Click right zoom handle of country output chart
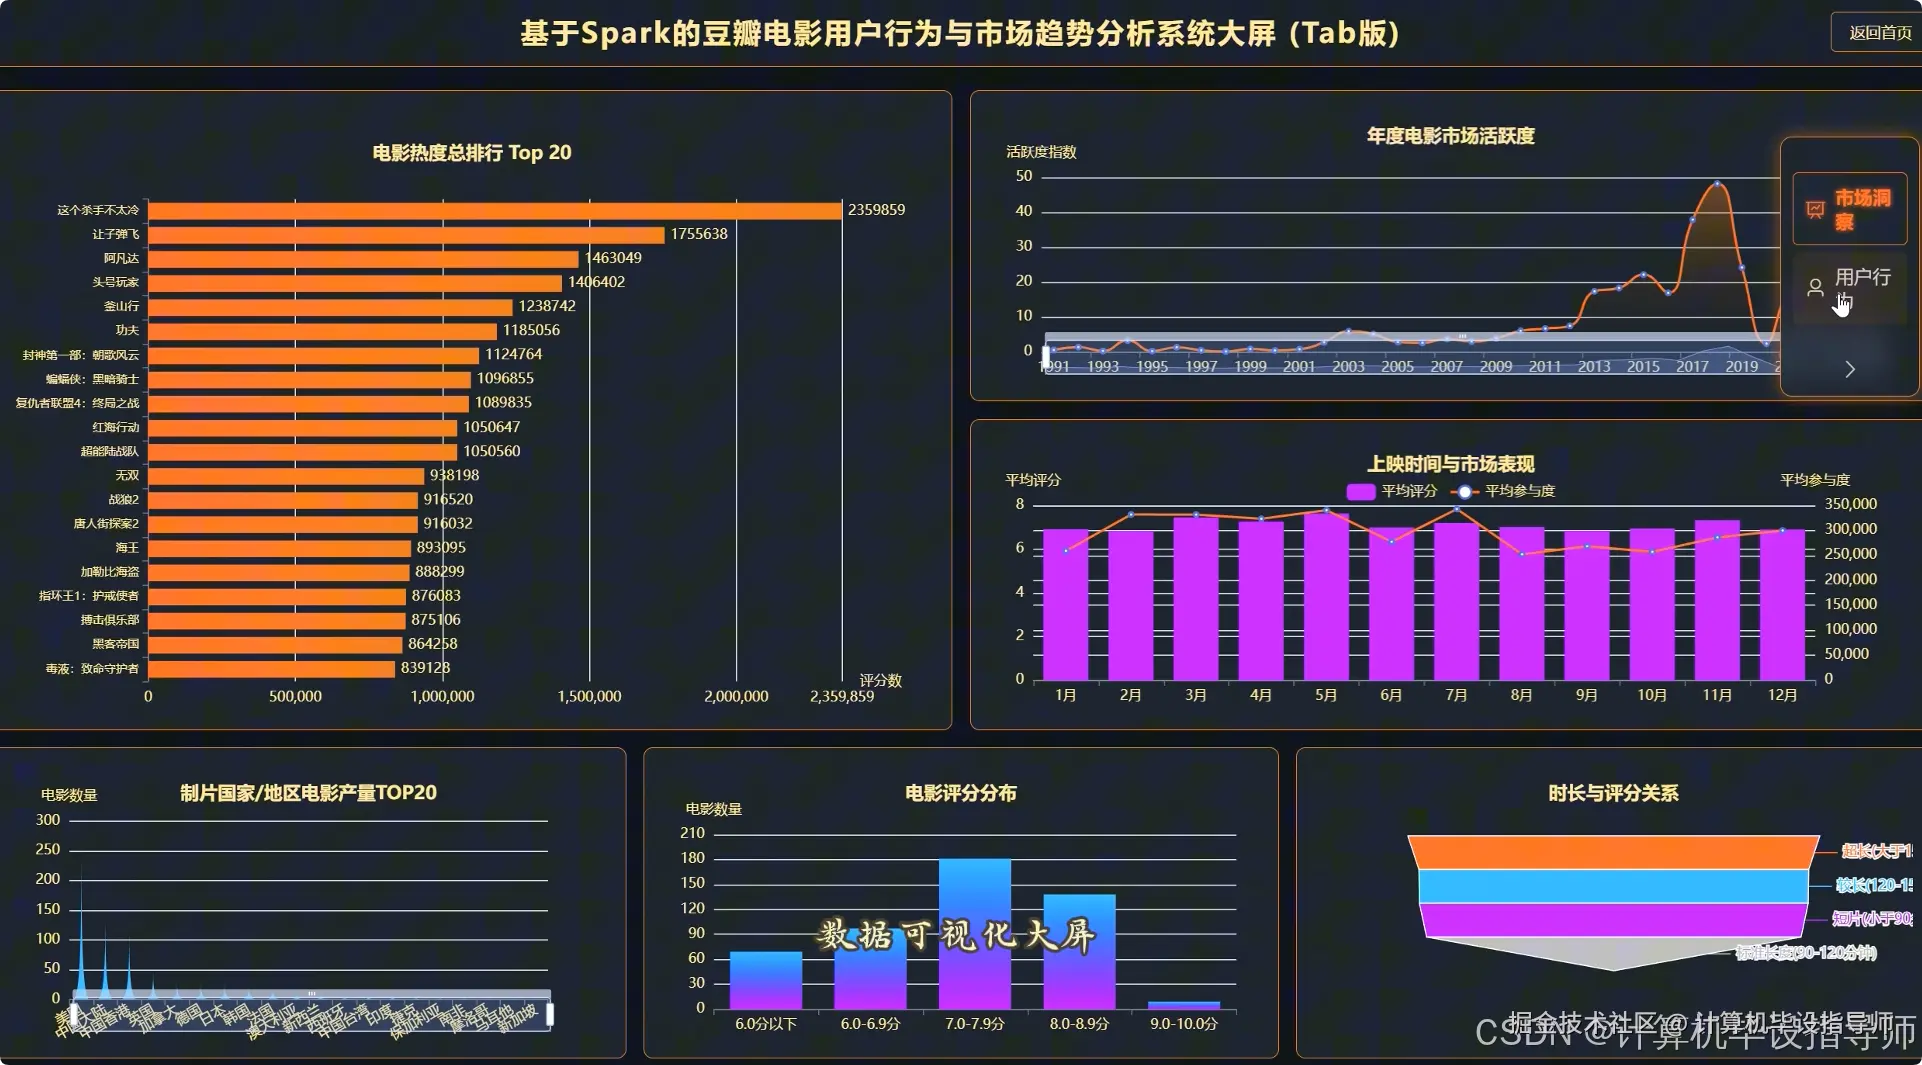 click(549, 1014)
